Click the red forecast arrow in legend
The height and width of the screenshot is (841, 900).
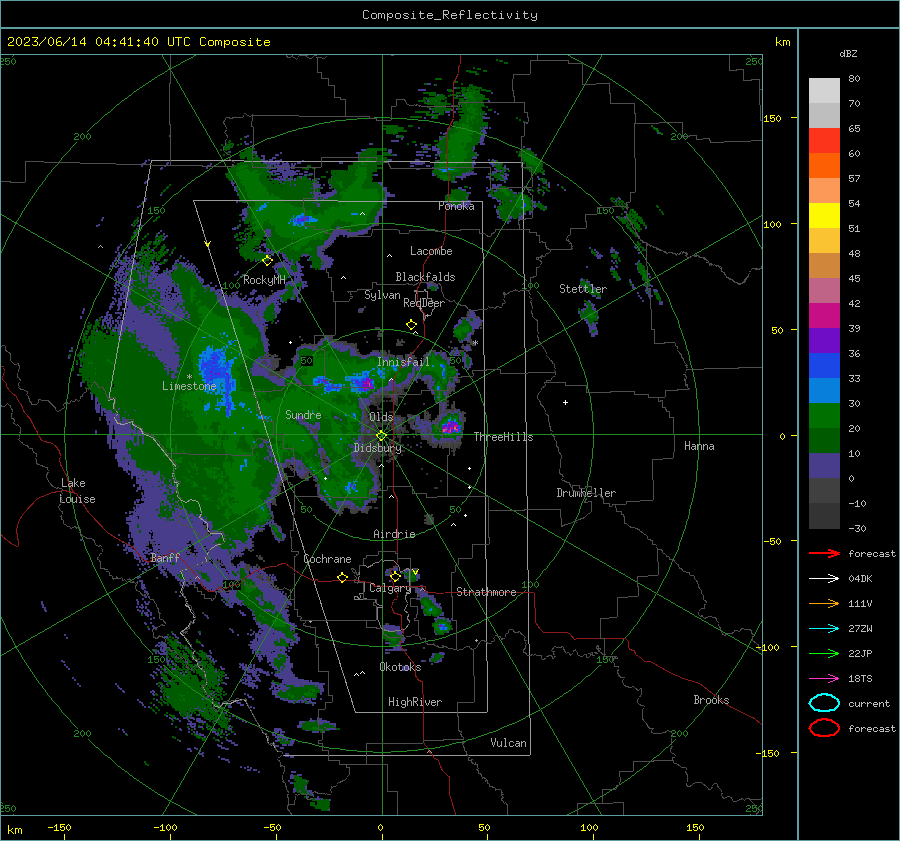click(824, 553)
